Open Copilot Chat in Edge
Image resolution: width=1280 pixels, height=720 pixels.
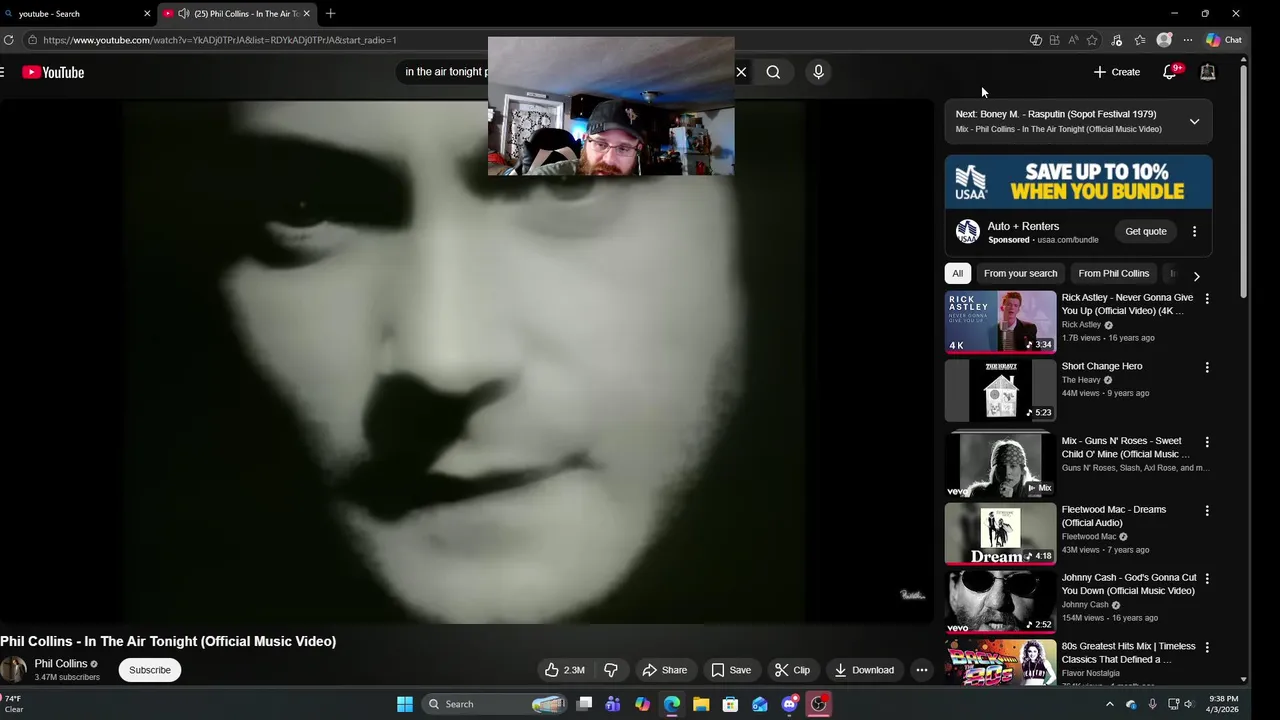[1224, 40]
